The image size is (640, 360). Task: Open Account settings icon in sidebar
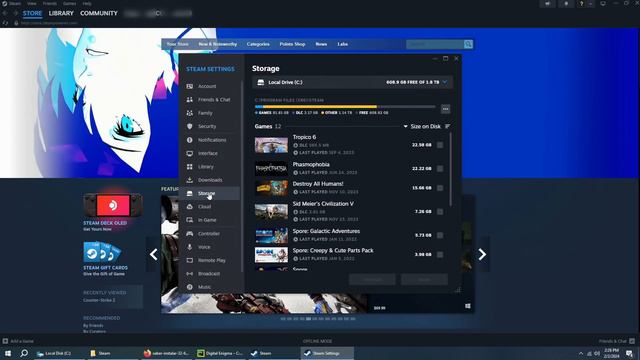[190, 86]
